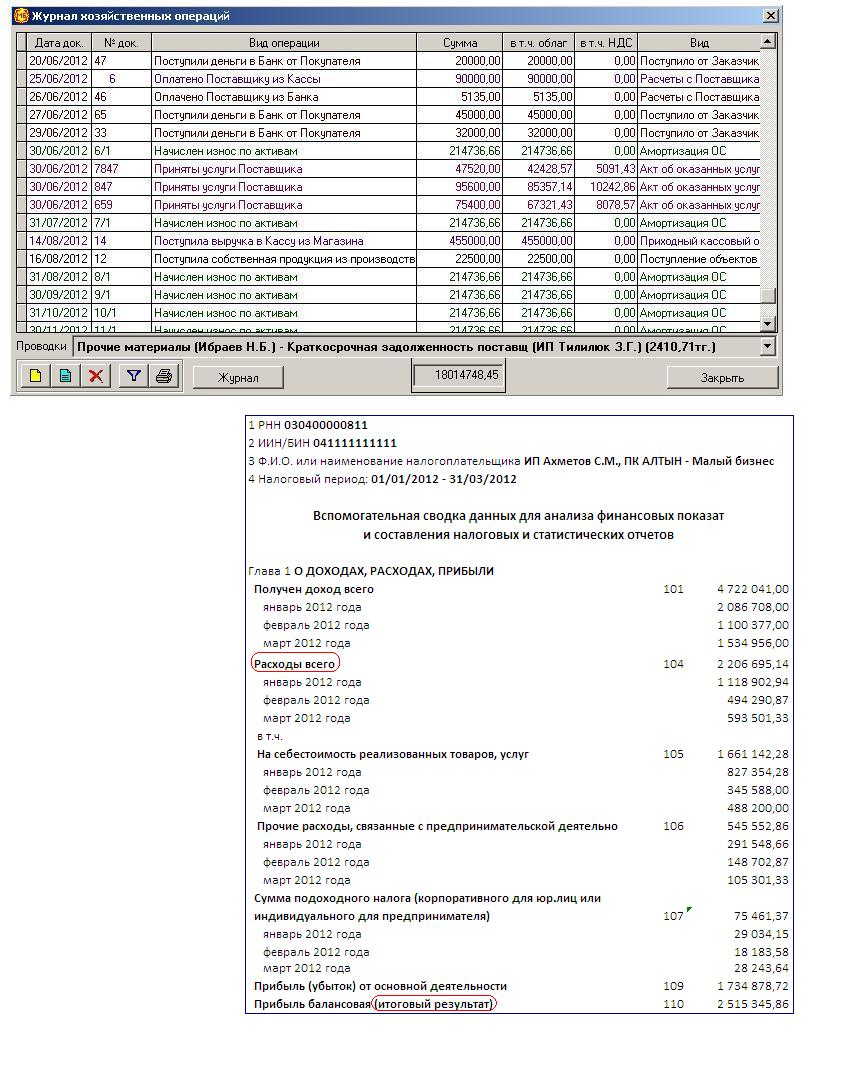
Task: Click the Получен доход всего line
Action: (x=314, y=589)
